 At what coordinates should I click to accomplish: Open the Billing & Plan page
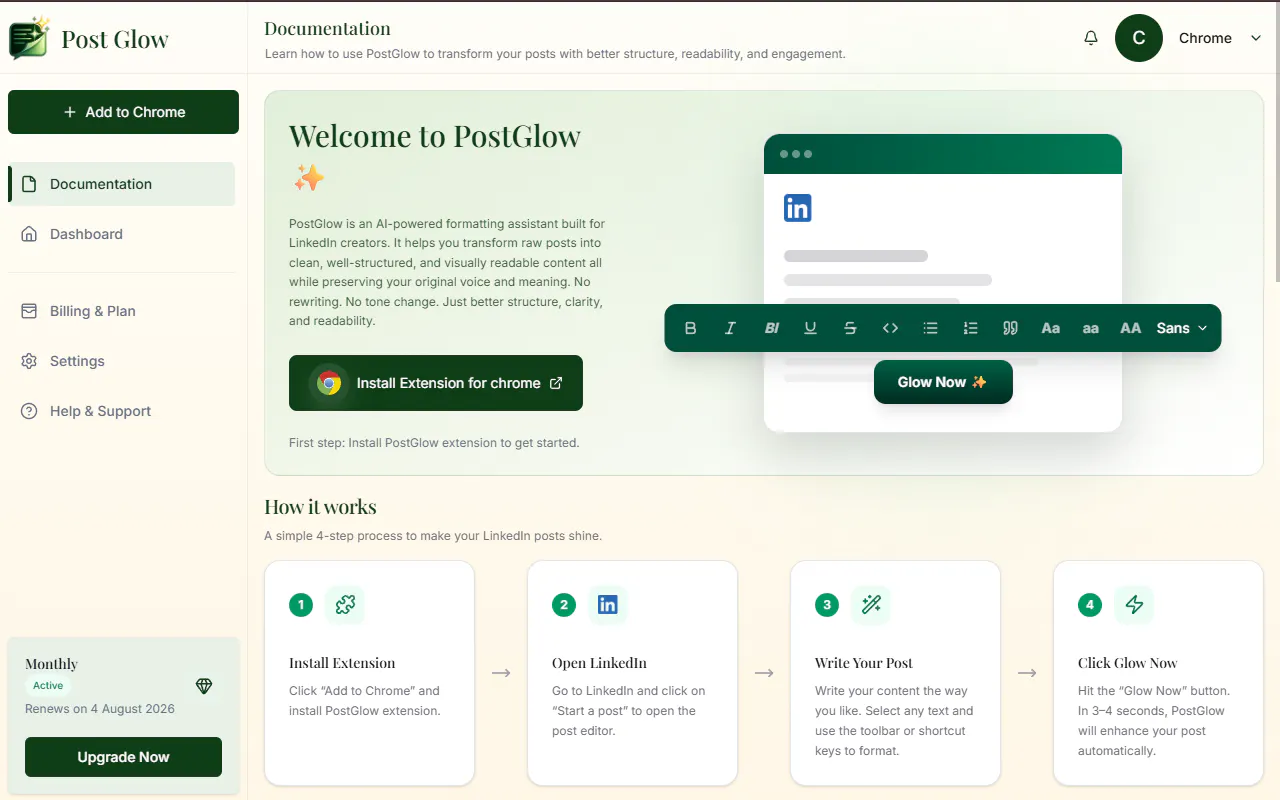122,311
